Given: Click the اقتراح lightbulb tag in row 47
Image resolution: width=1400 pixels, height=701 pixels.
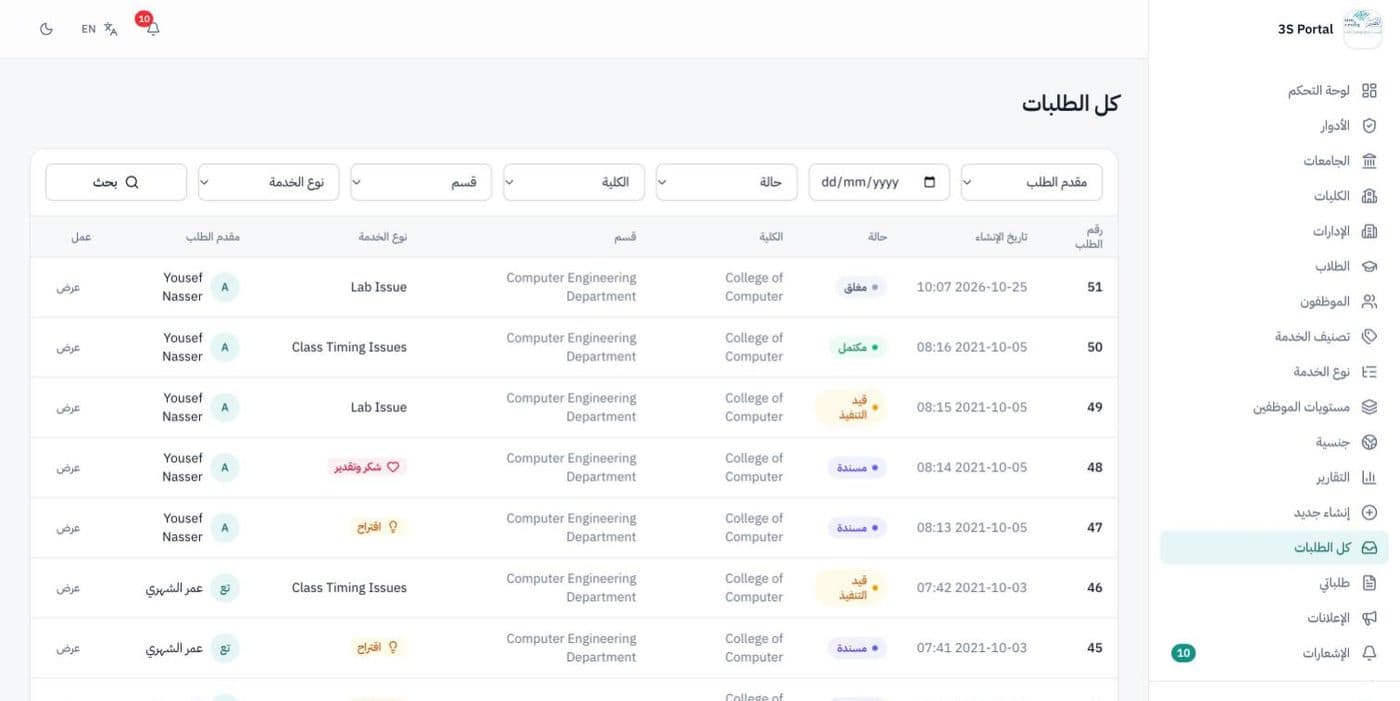Looking at the screenshot, I should (x=378, y=527).
